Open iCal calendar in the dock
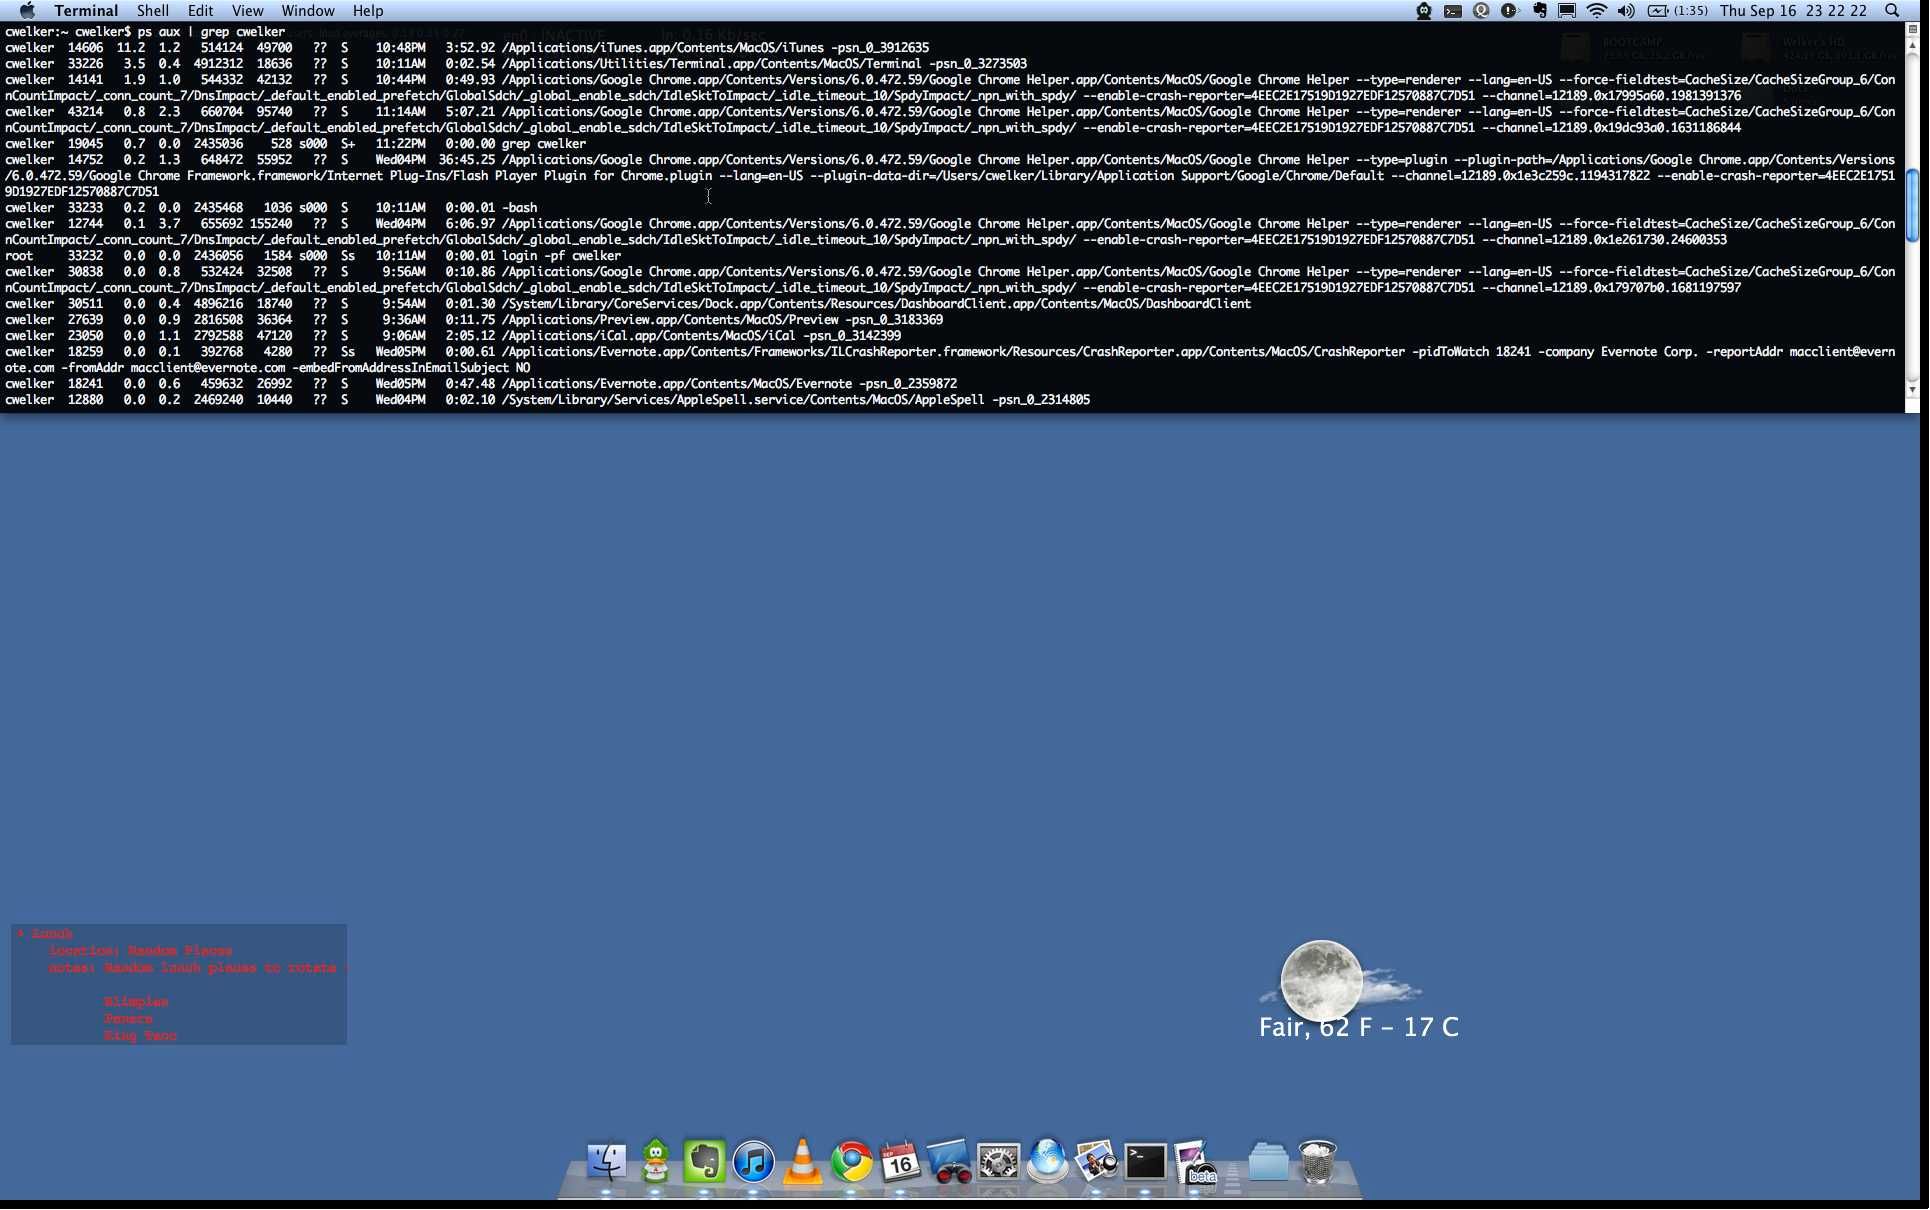The height and width of the screenshot is (1210, 1930). click(x=900, y=1162)
